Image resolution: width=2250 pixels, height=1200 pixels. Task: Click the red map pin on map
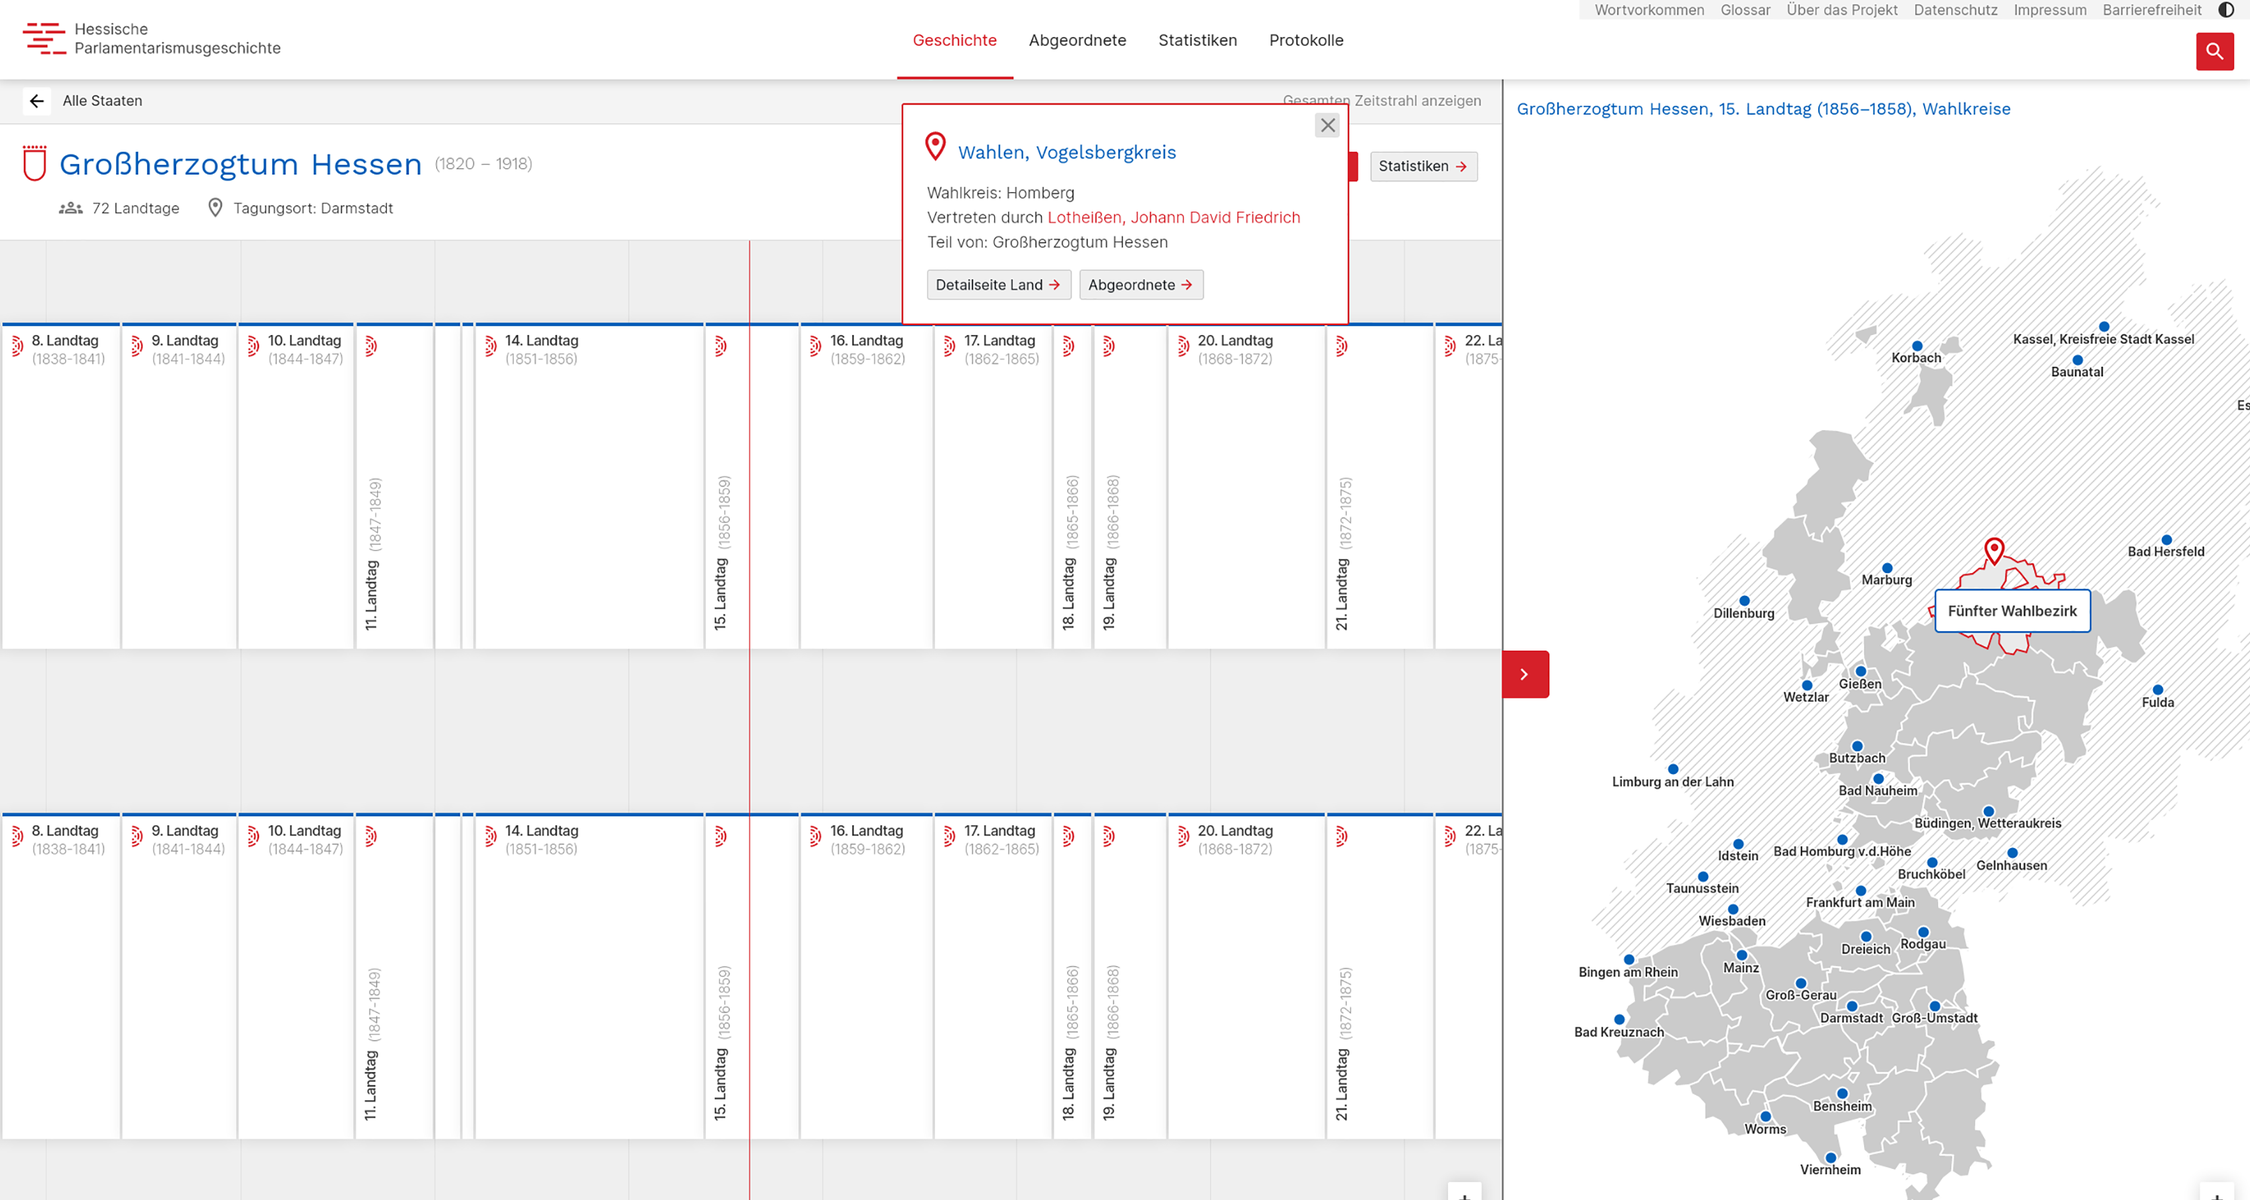pos(1994,550)
